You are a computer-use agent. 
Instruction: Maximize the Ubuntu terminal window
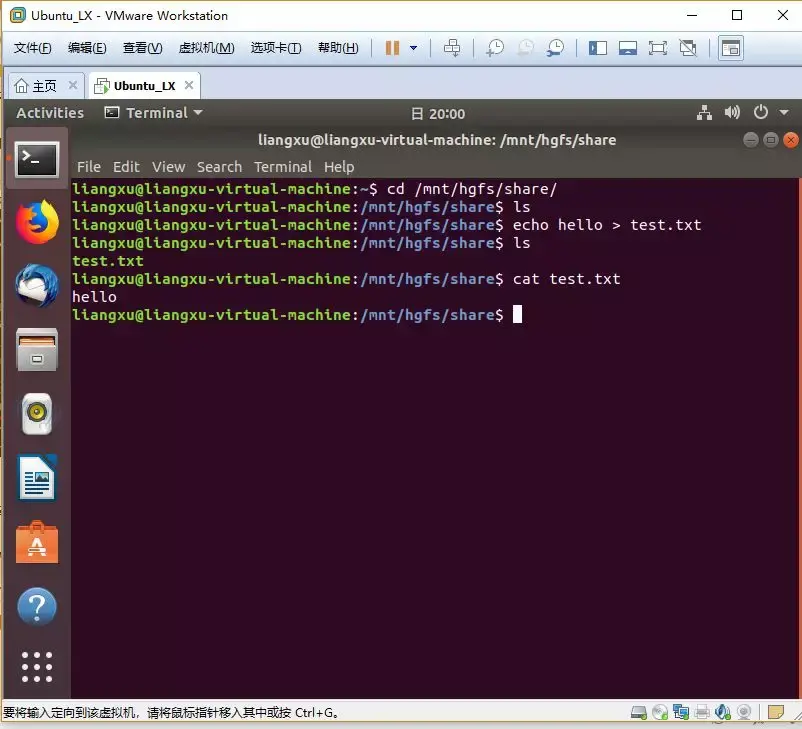click(x=771, y=140)
